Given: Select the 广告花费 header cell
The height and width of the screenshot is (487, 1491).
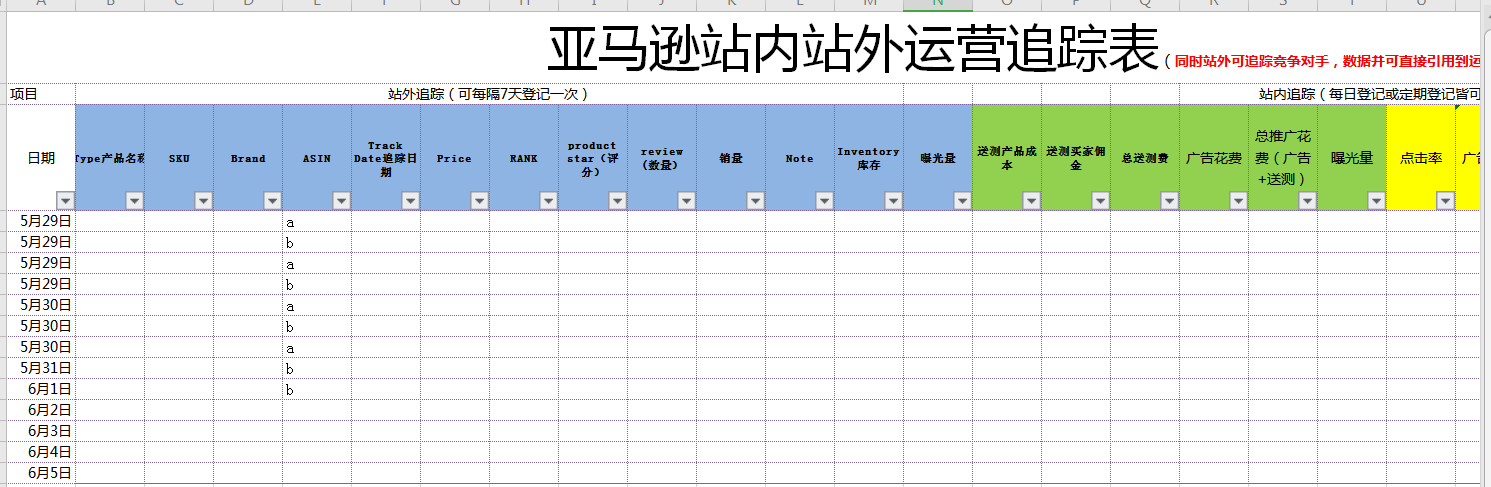Looking at the screenshot, I should point(1214,157).
